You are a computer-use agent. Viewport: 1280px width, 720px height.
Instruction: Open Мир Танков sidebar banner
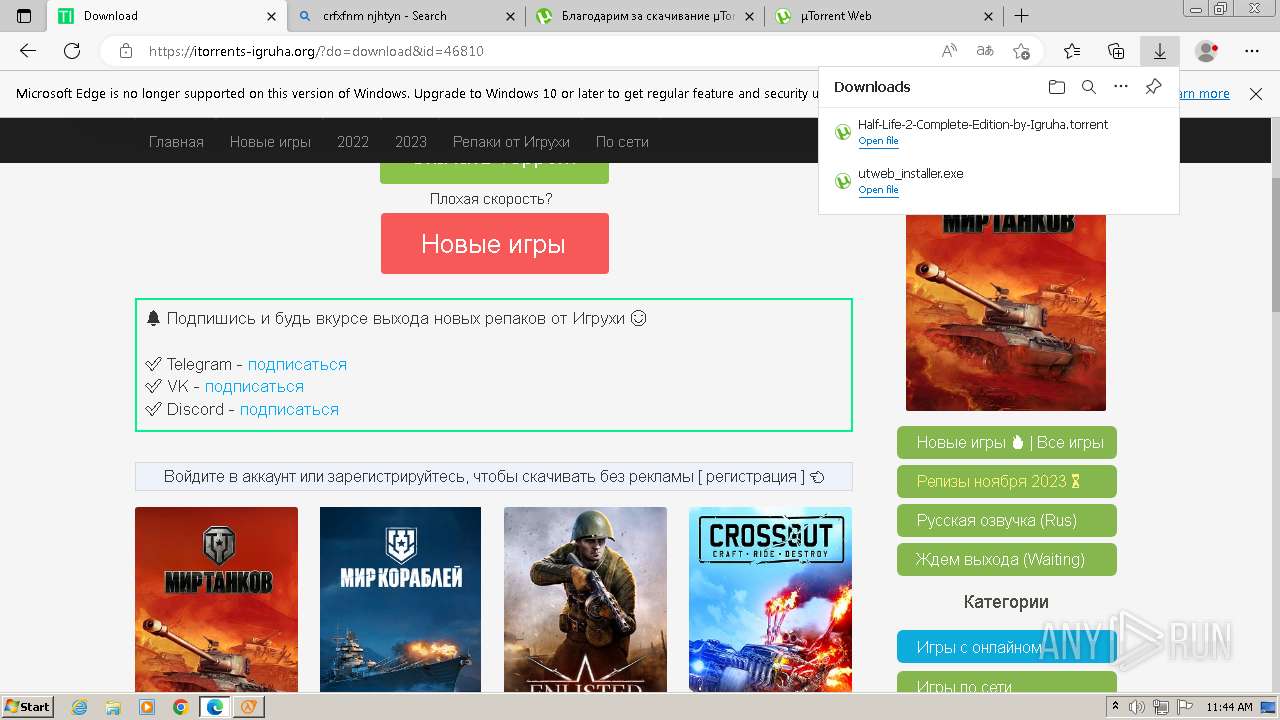click(x=1006, y=311)
